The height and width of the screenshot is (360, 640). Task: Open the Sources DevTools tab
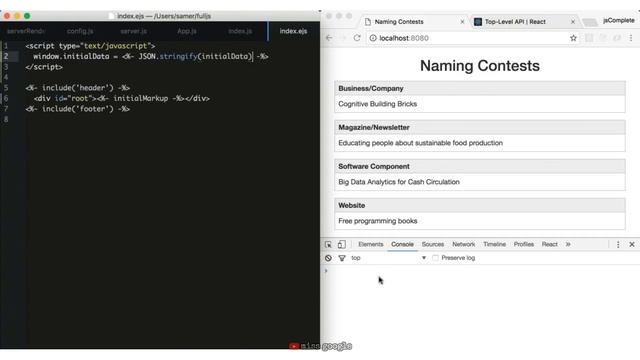coord(433,244)
